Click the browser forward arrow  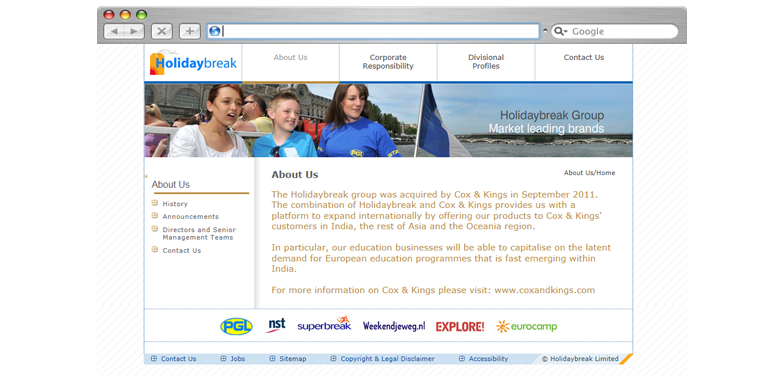click(133, 31)
